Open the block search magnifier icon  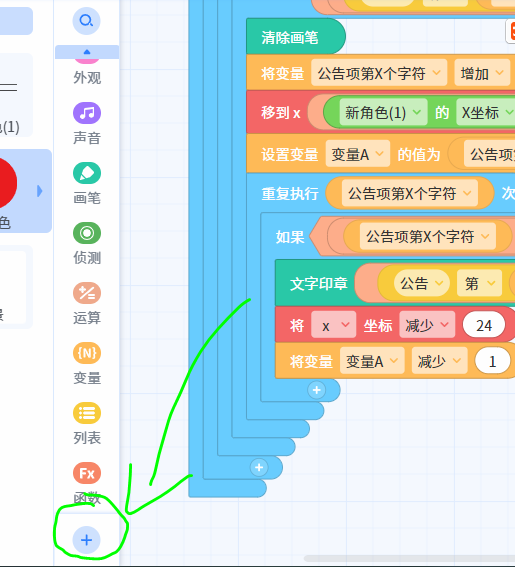point(86,21)
